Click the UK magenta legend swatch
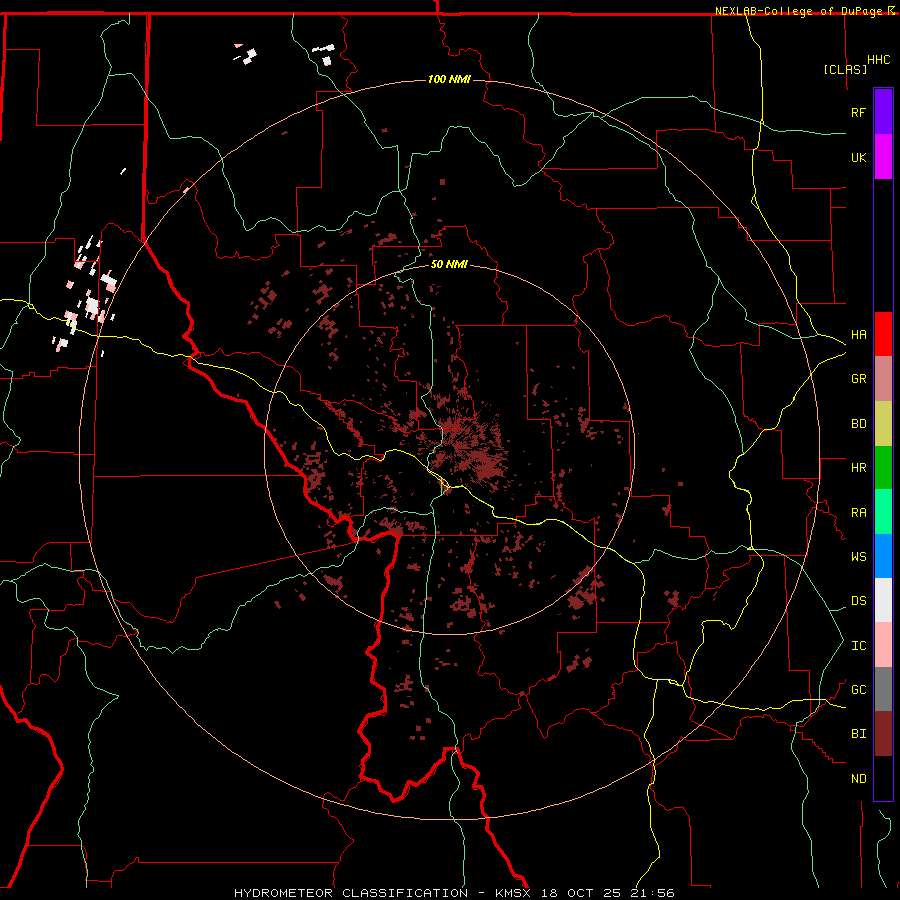The width and height of the screenshot is (900, 900). [x=883, y=157]
